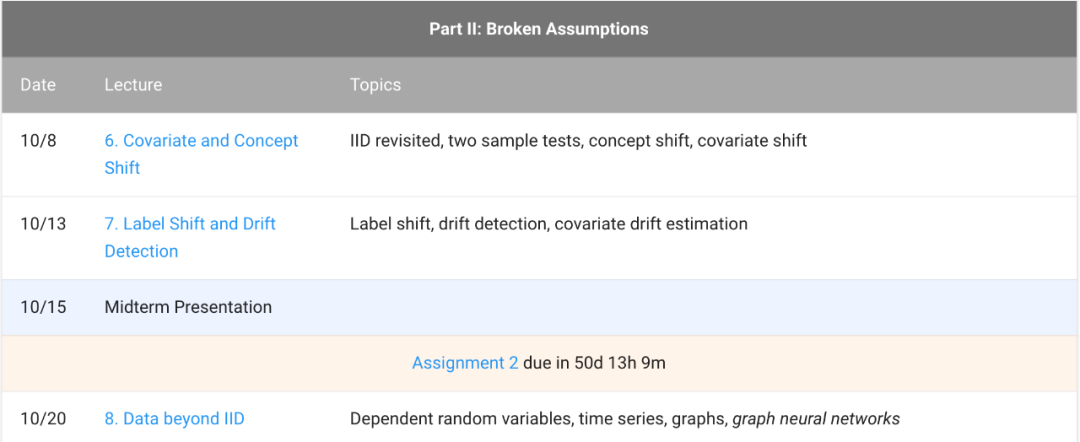
Task: Click the 10/13 date cell
Action: click(x=43, y=224)
